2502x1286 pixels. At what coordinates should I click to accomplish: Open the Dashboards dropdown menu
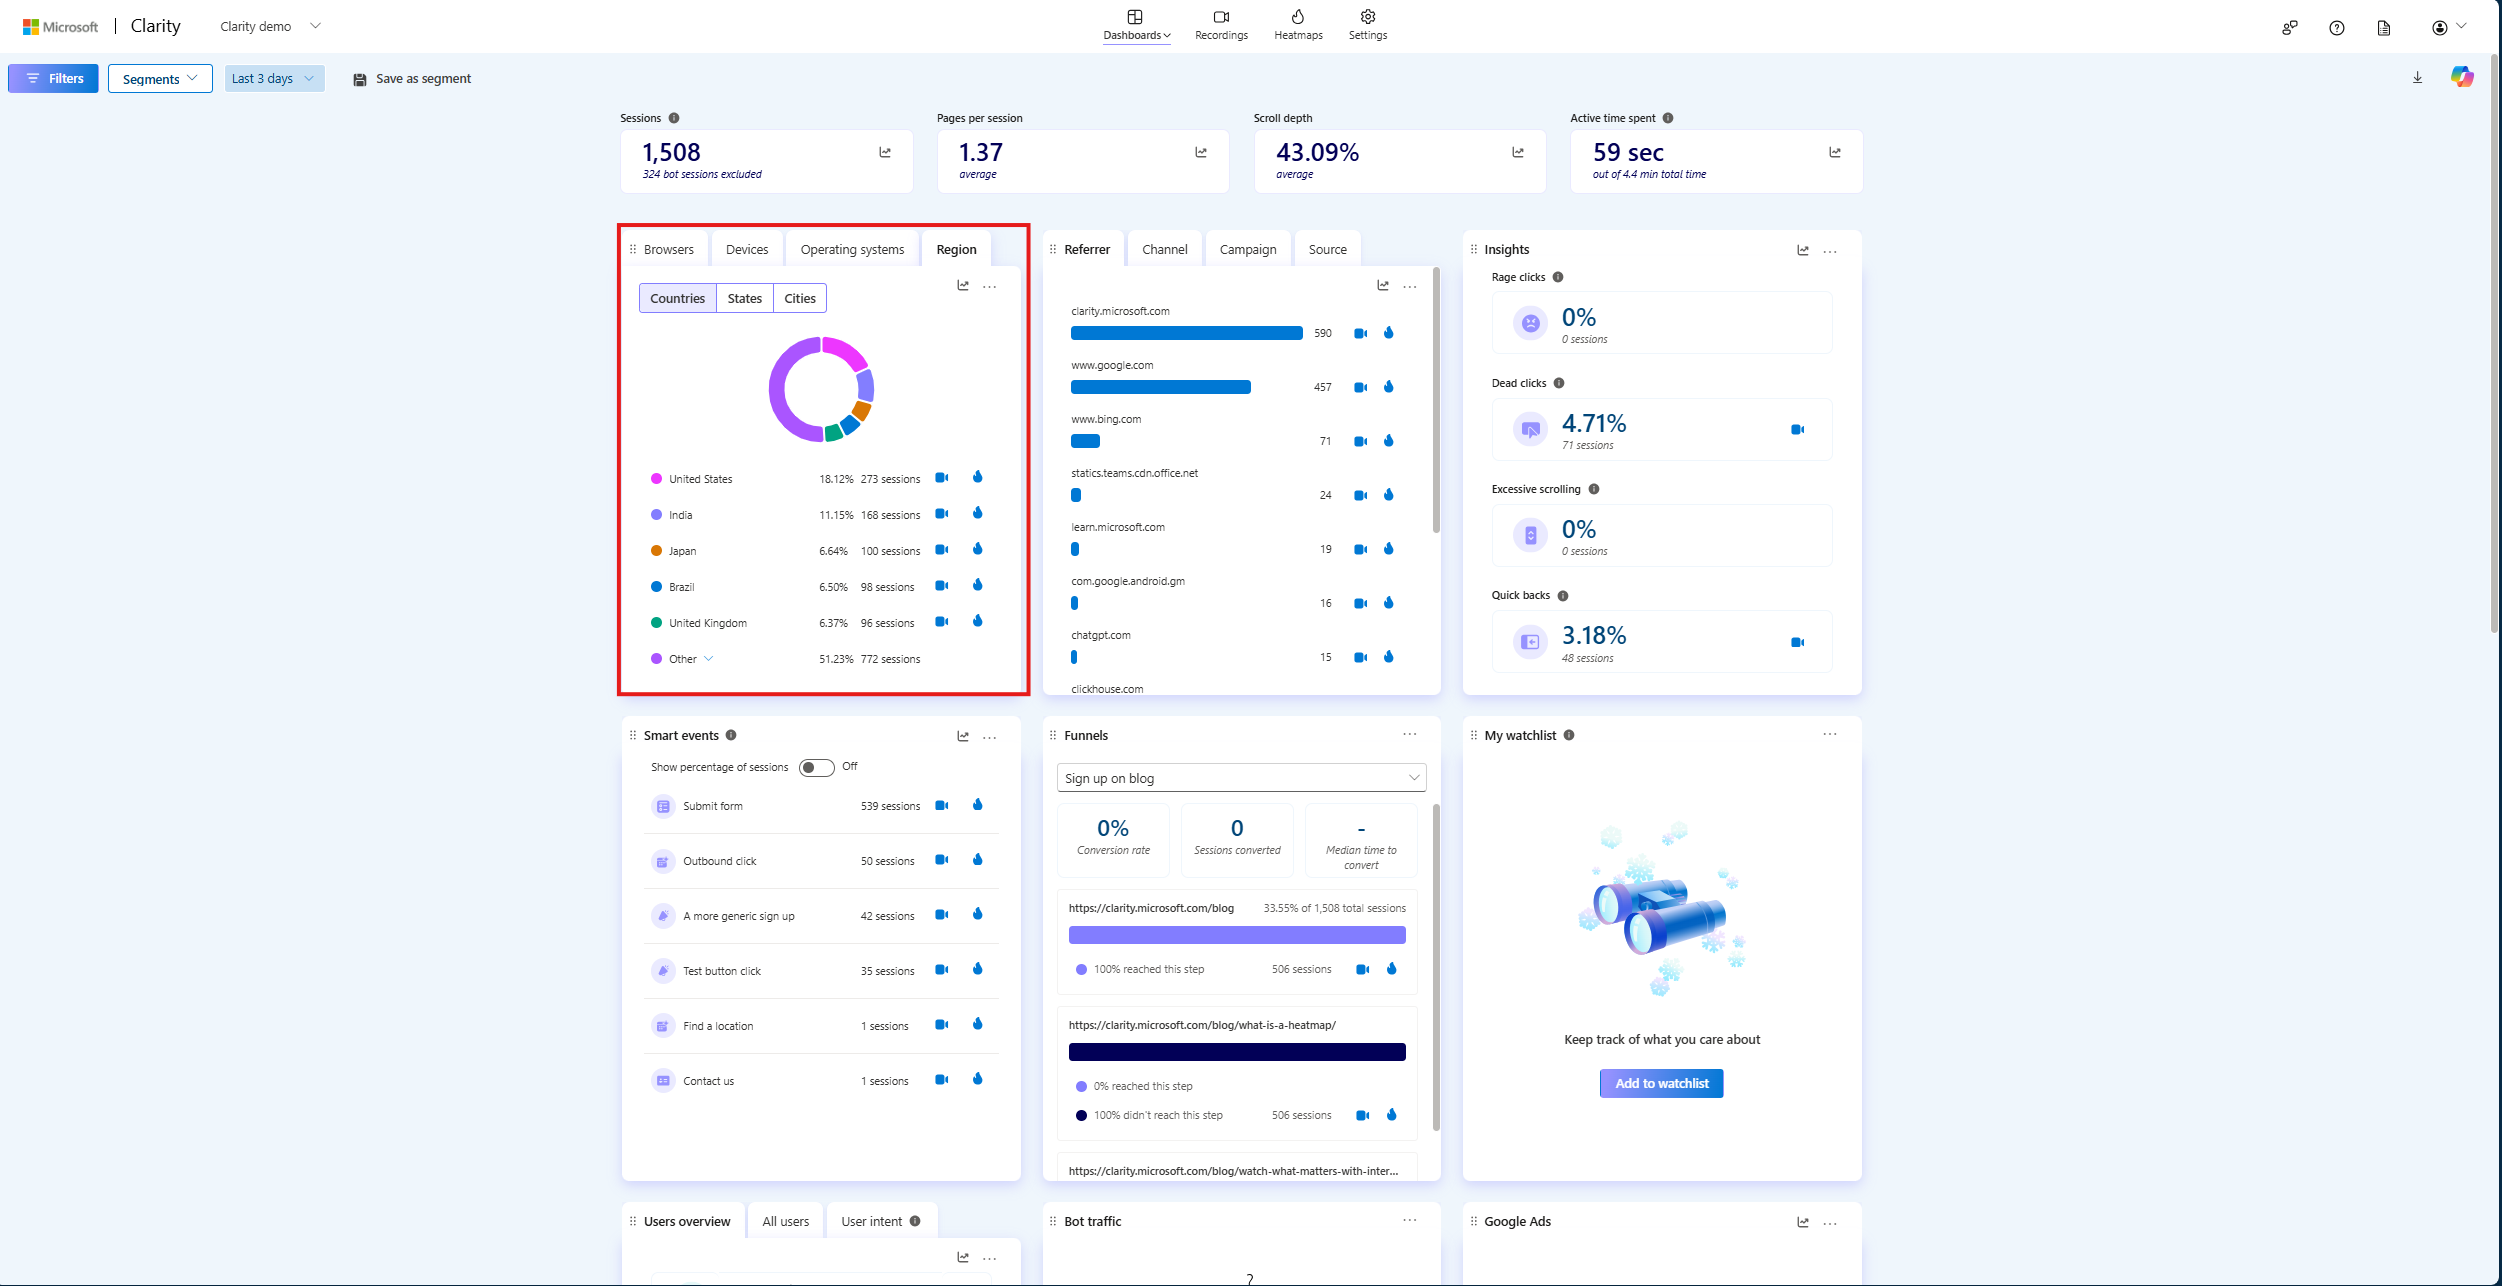[x=1136, y=25]
